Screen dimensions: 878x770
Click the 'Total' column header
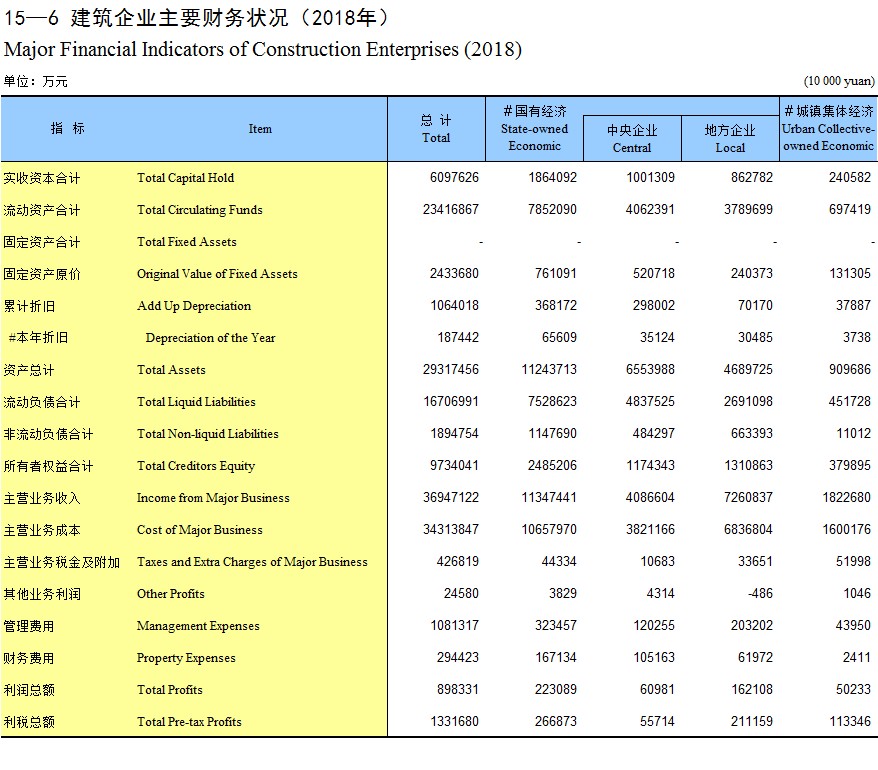(x=436, y=129)
